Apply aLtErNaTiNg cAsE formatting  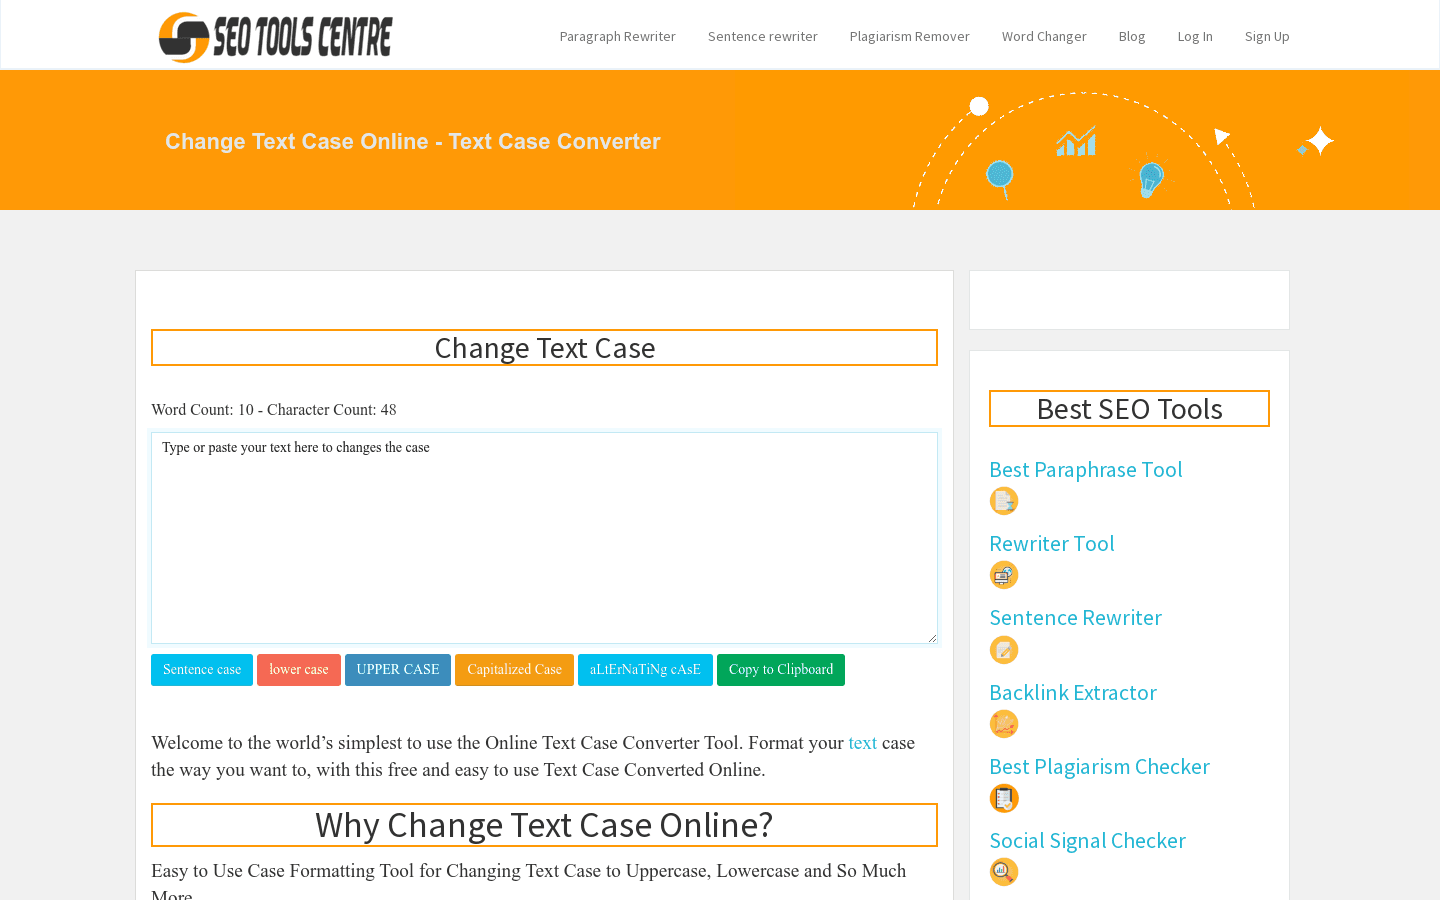pos(645,669)
